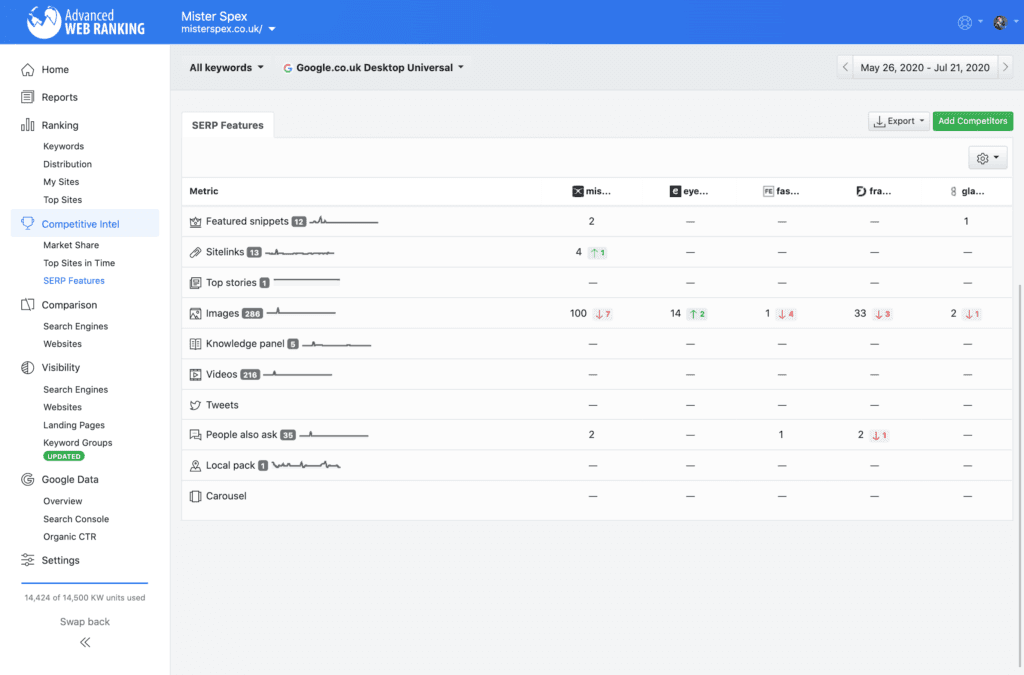Open Top Sites in Time
The height and width of the screenshot is (675, 1024).
(x=79, y=262)
